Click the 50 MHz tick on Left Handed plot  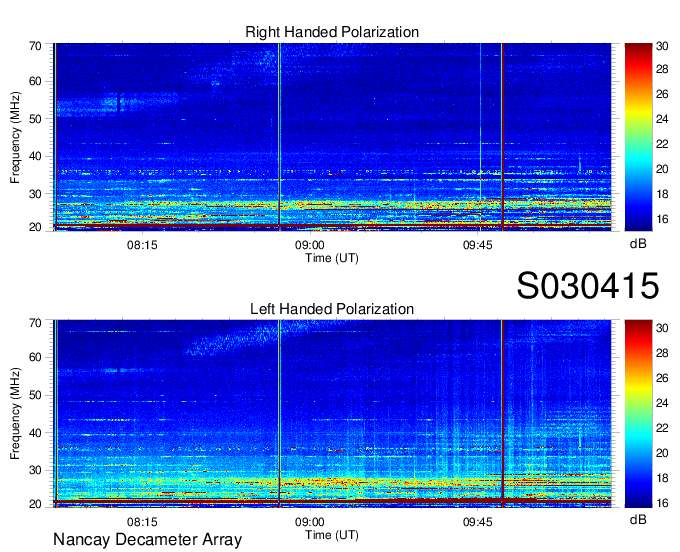coord(35,395)
